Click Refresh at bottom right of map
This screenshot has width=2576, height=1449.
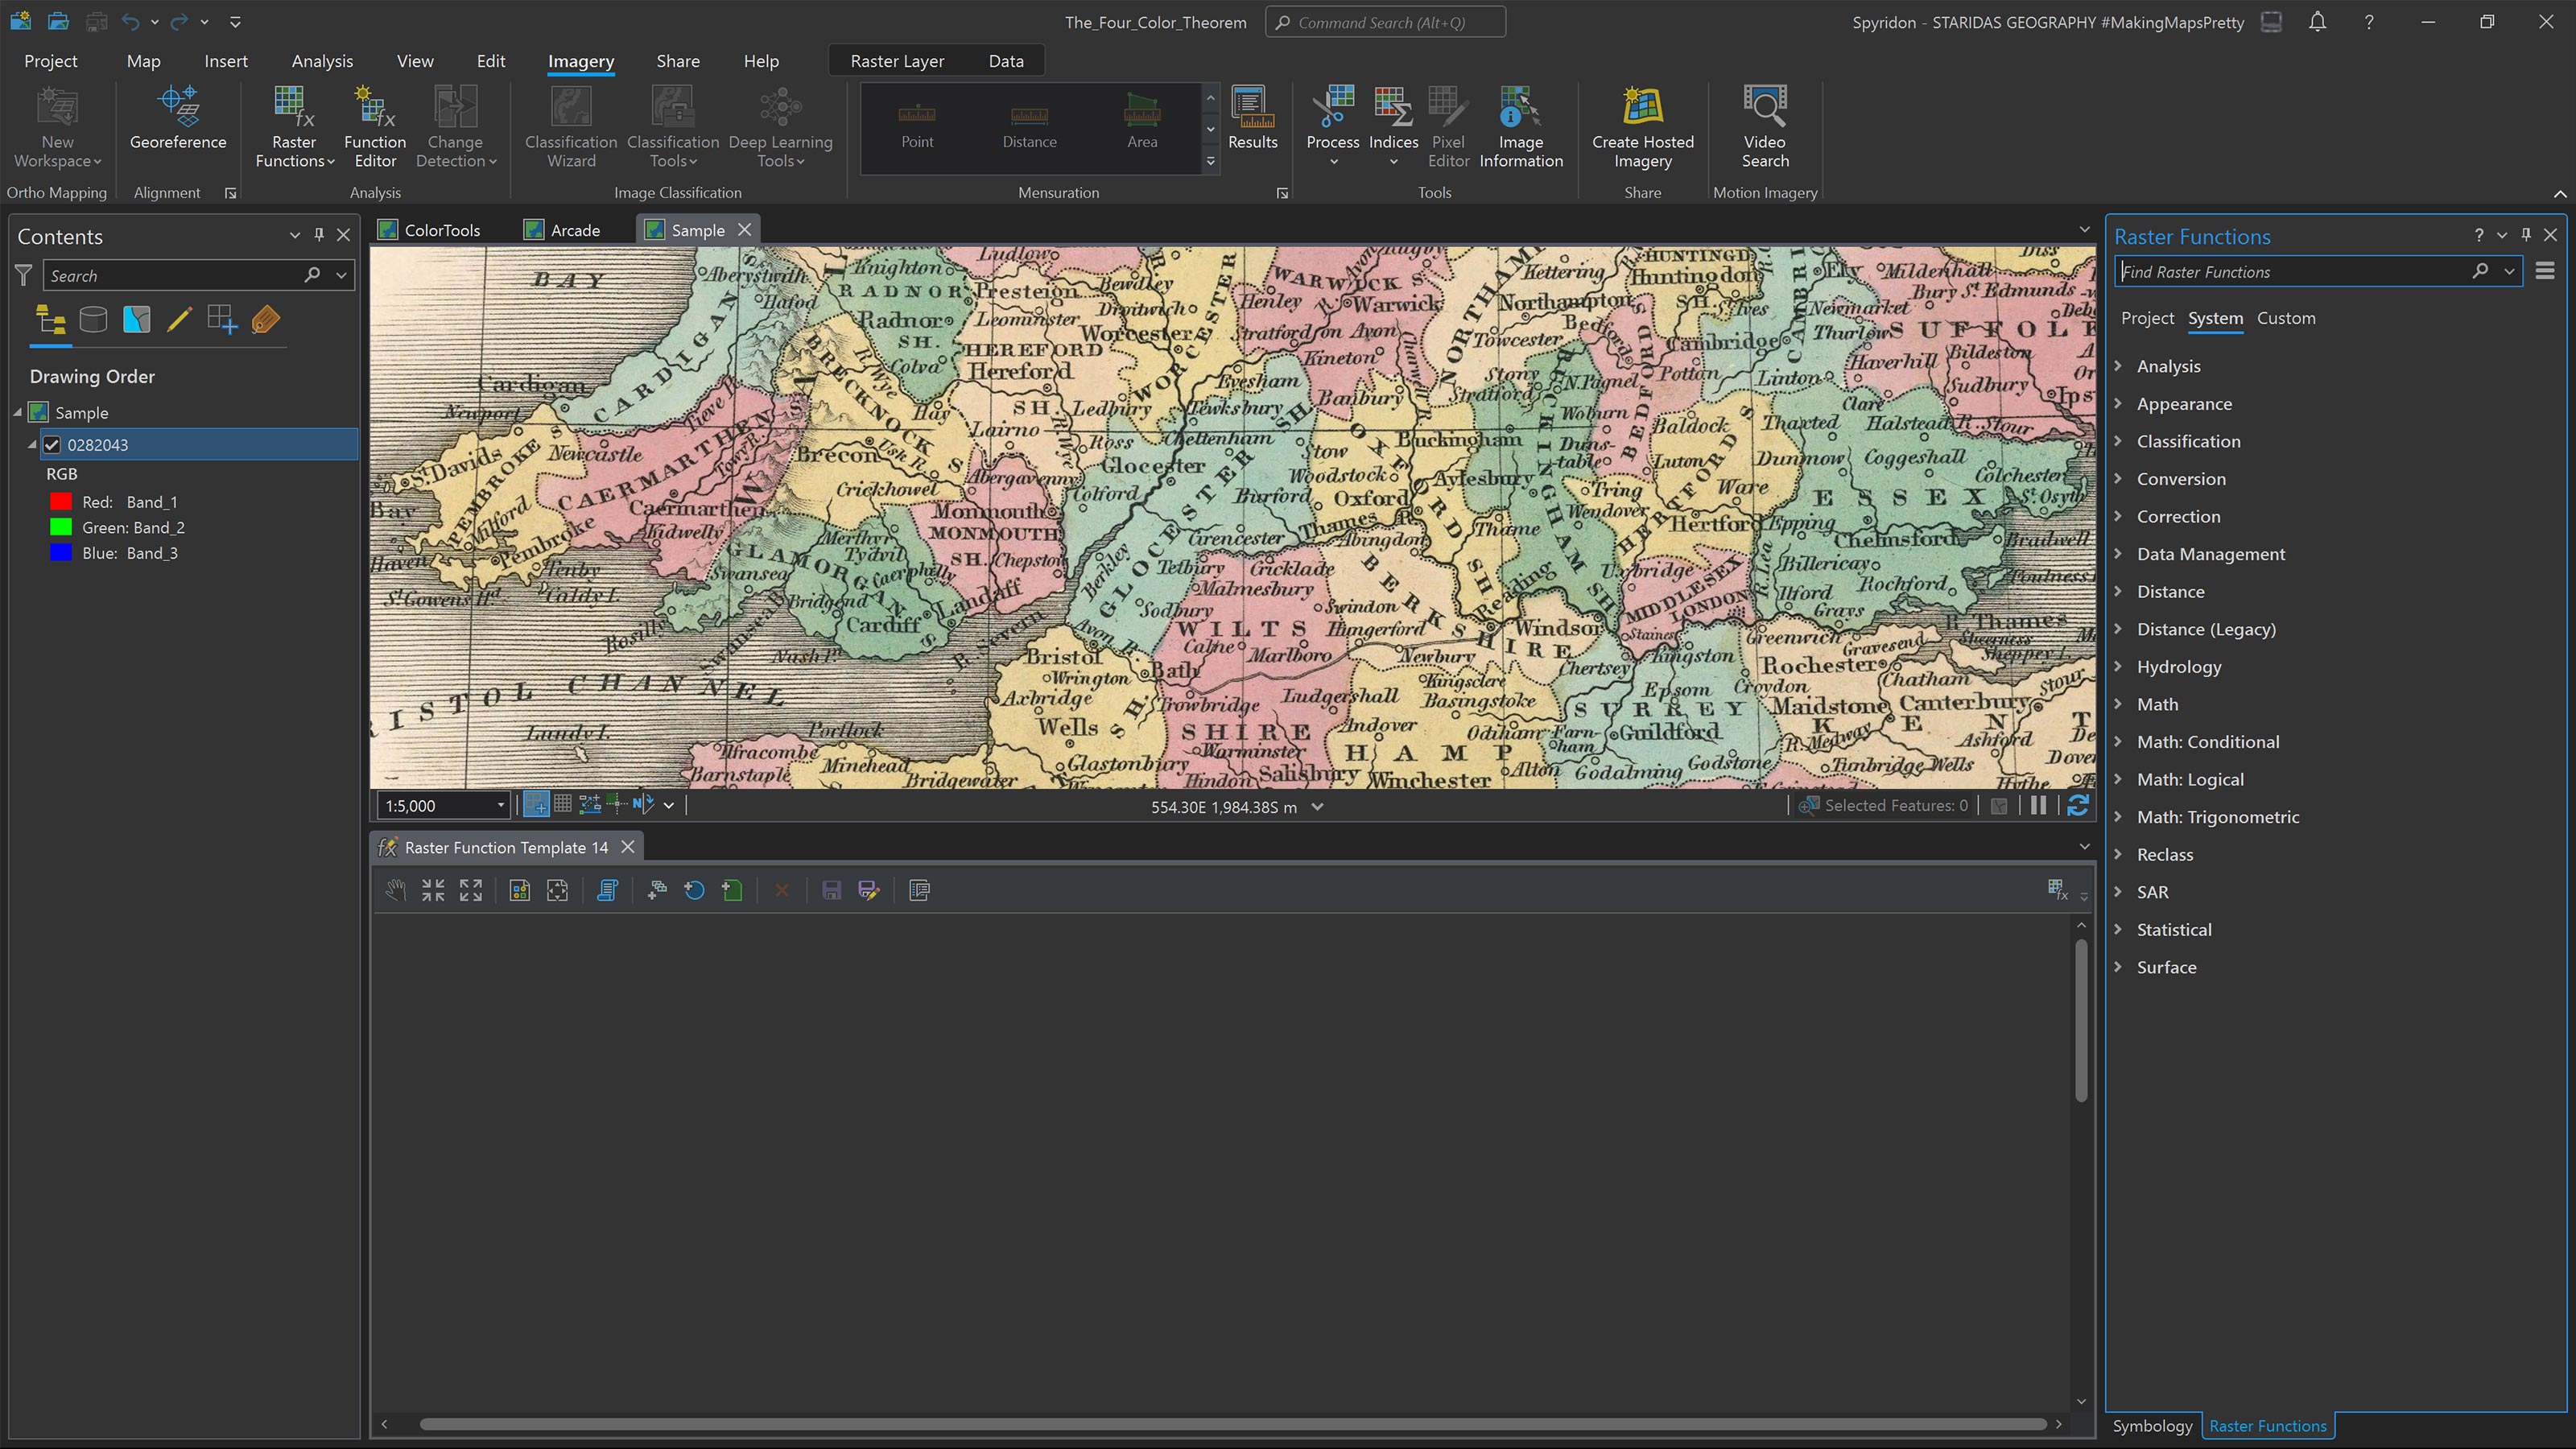2079,805
